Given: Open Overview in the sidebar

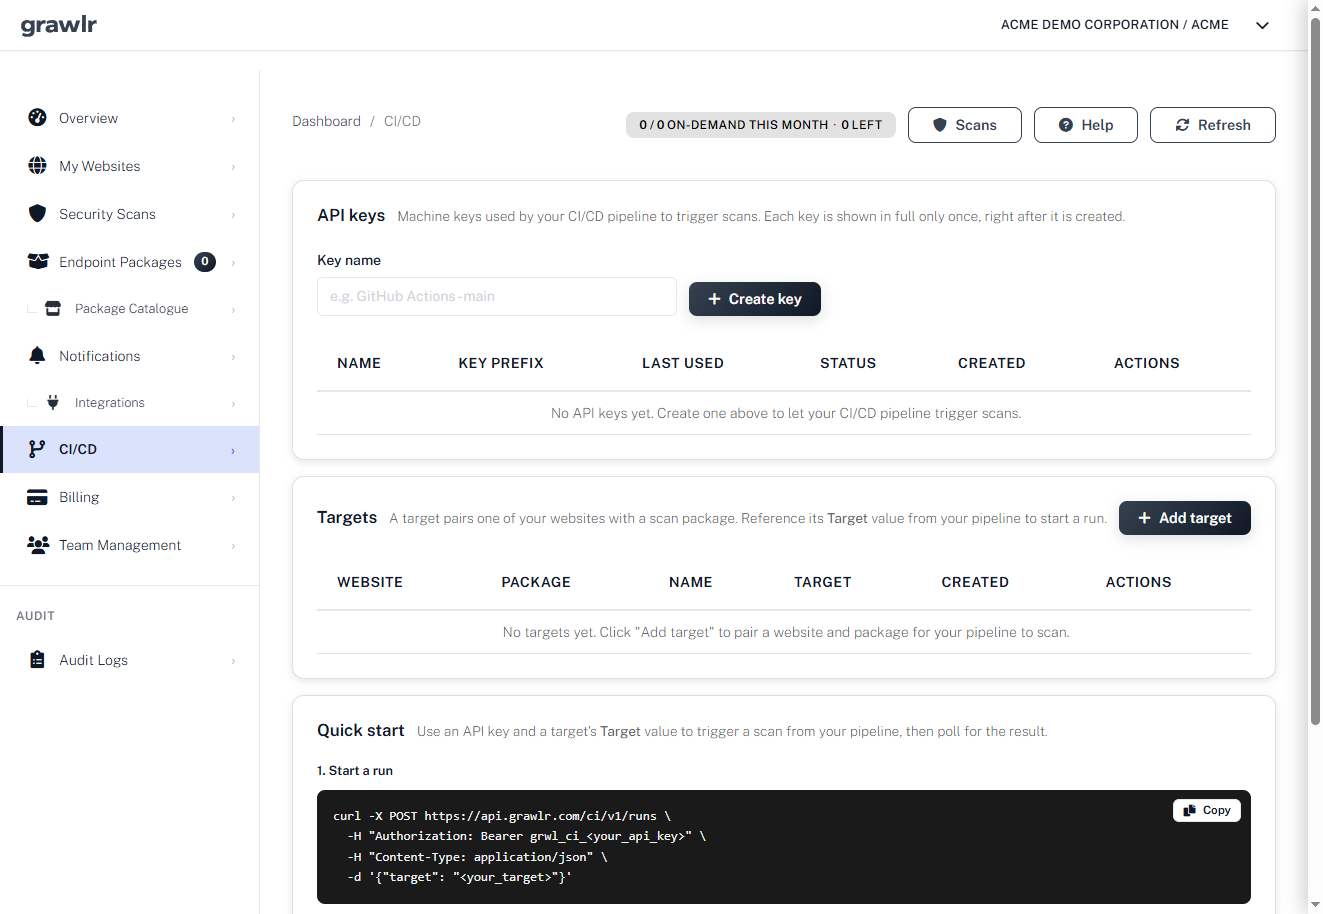Looking at the screenshot, I should point(130,118).
